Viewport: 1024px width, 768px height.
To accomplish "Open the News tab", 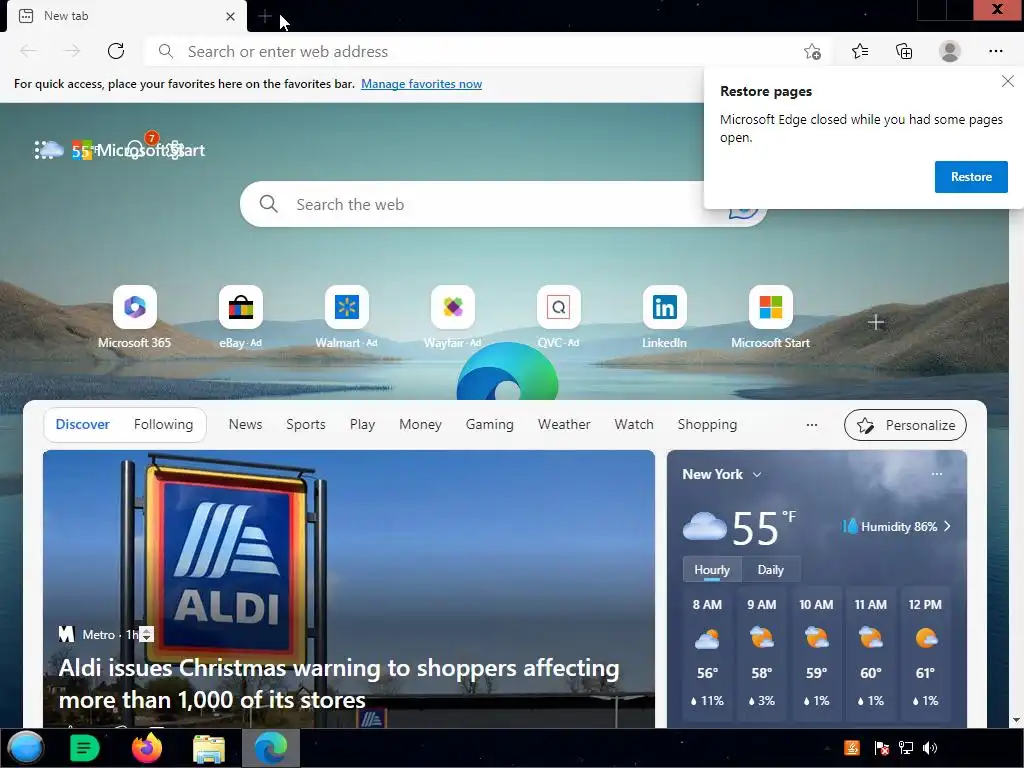I will pyautogui.click(x=246, y=424).
